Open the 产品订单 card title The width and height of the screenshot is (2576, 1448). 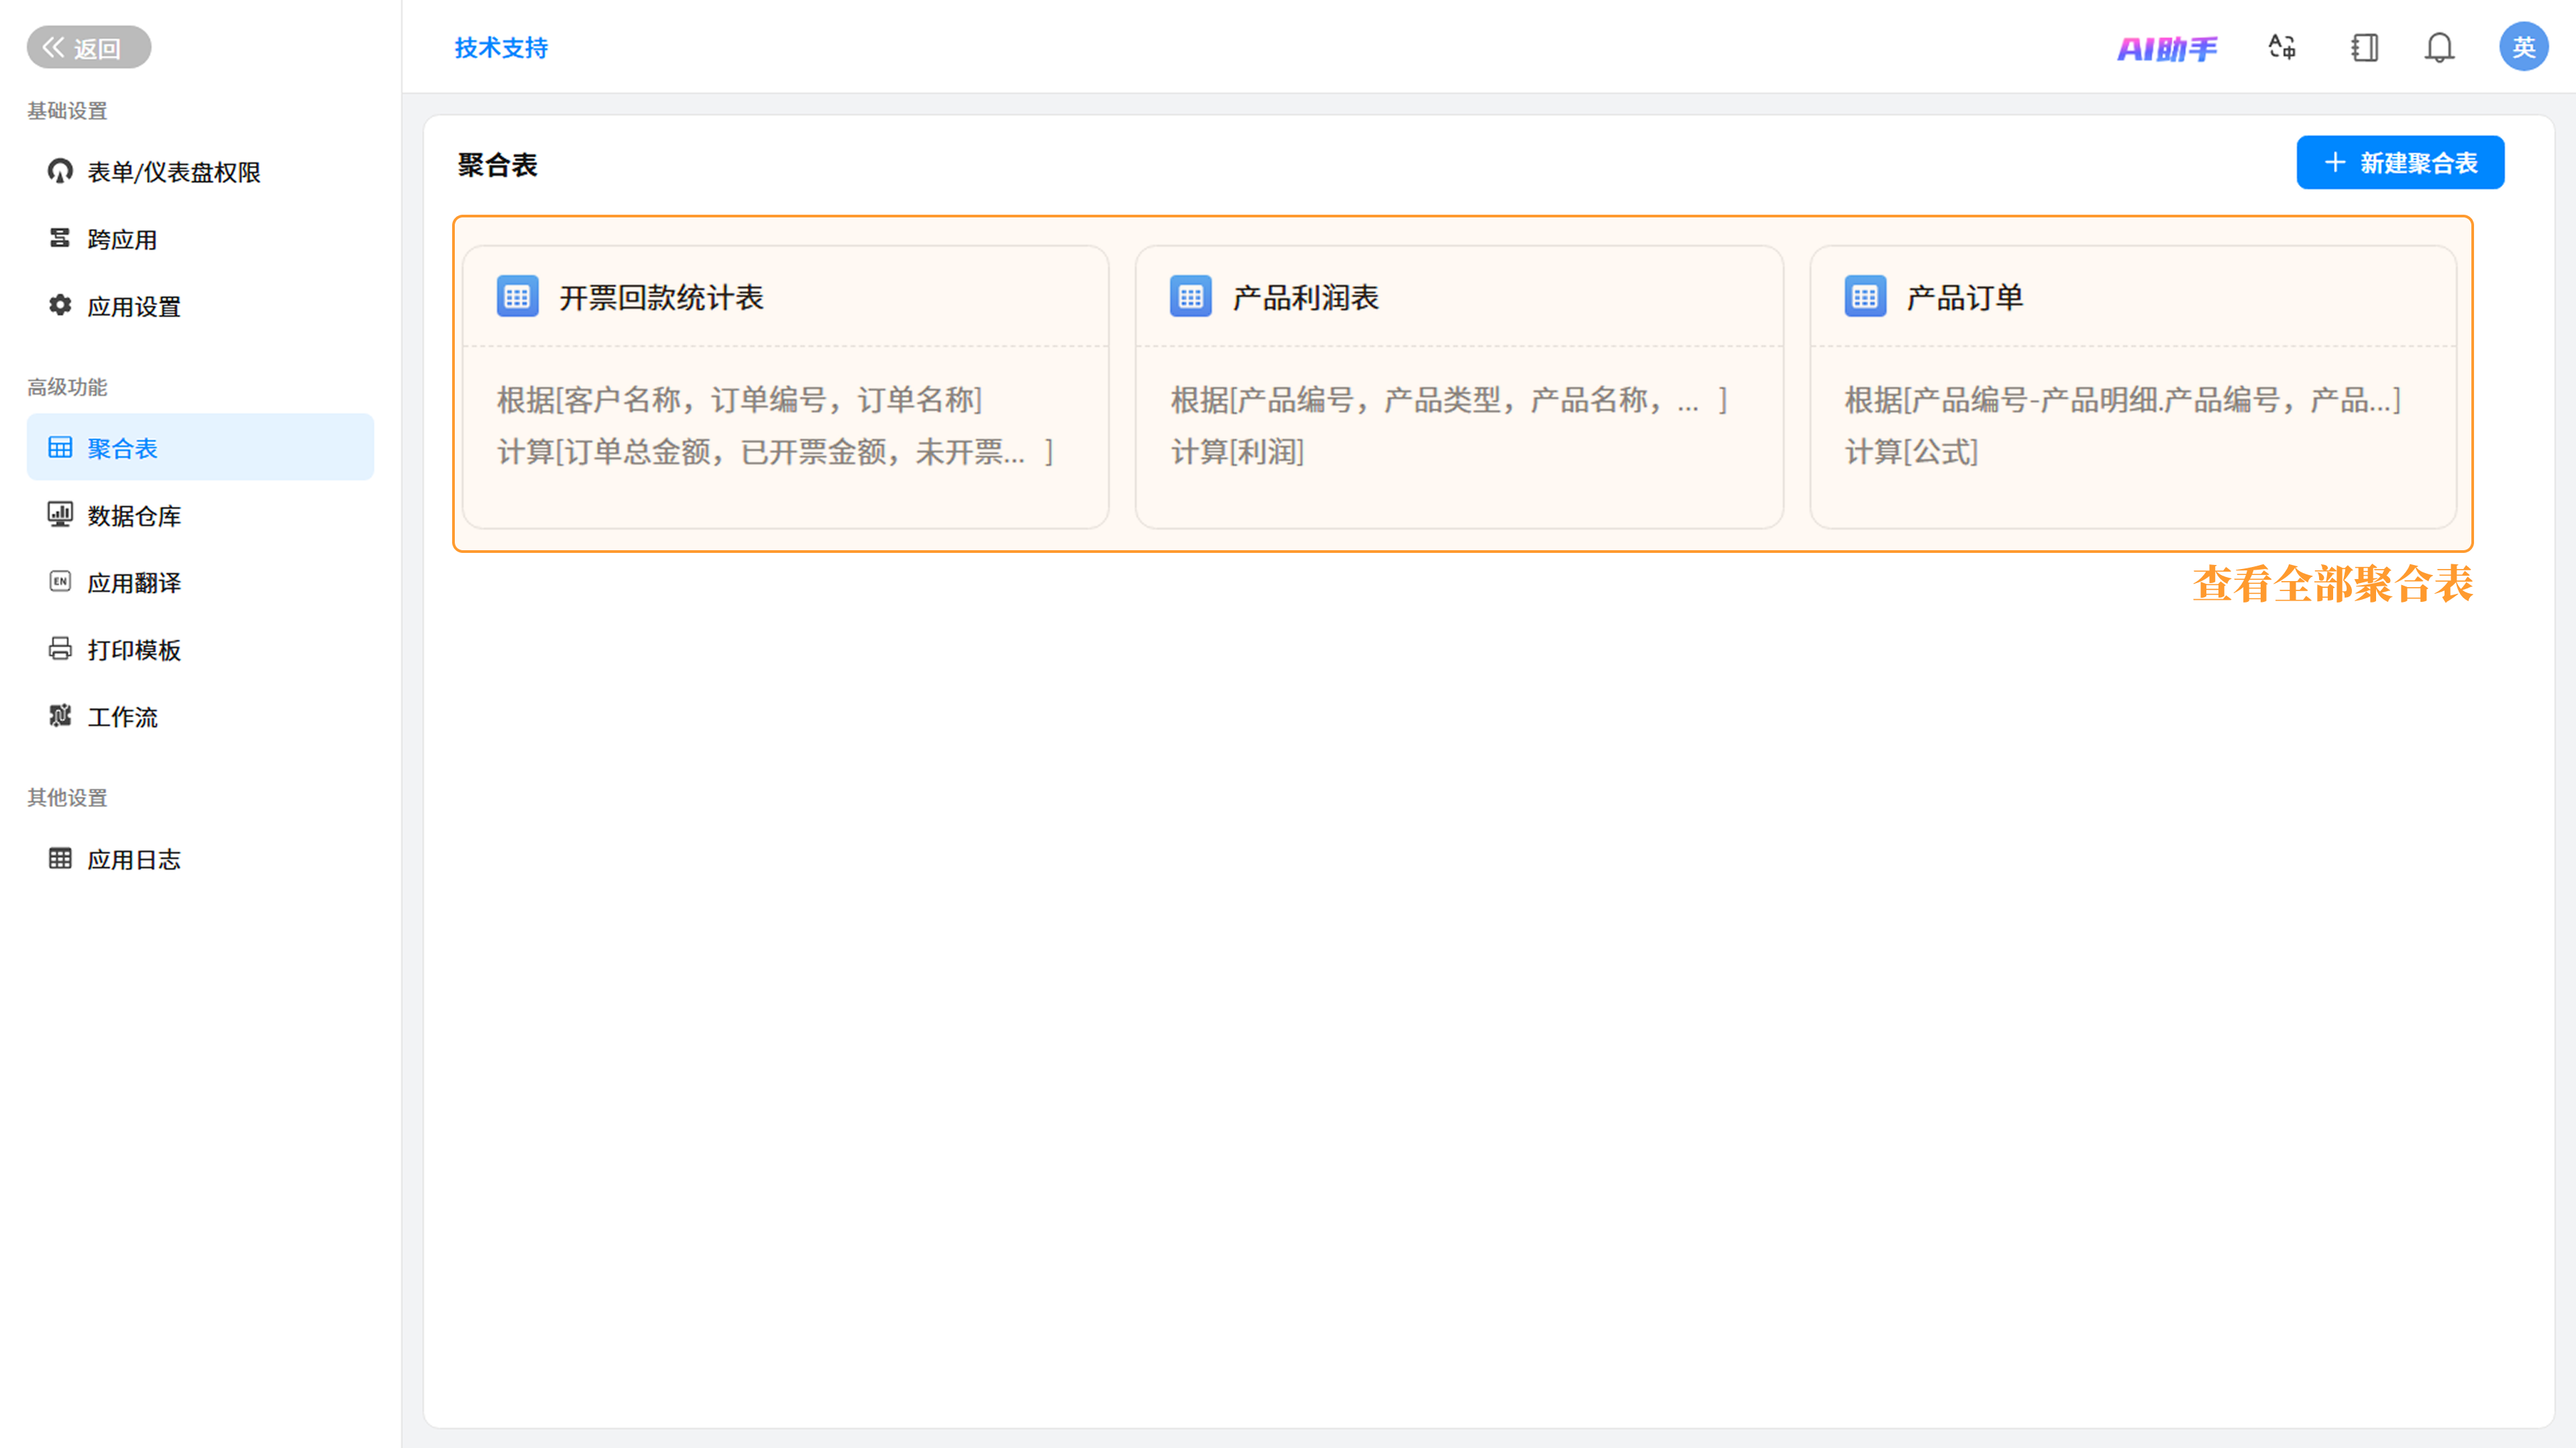click(1964, 297)
